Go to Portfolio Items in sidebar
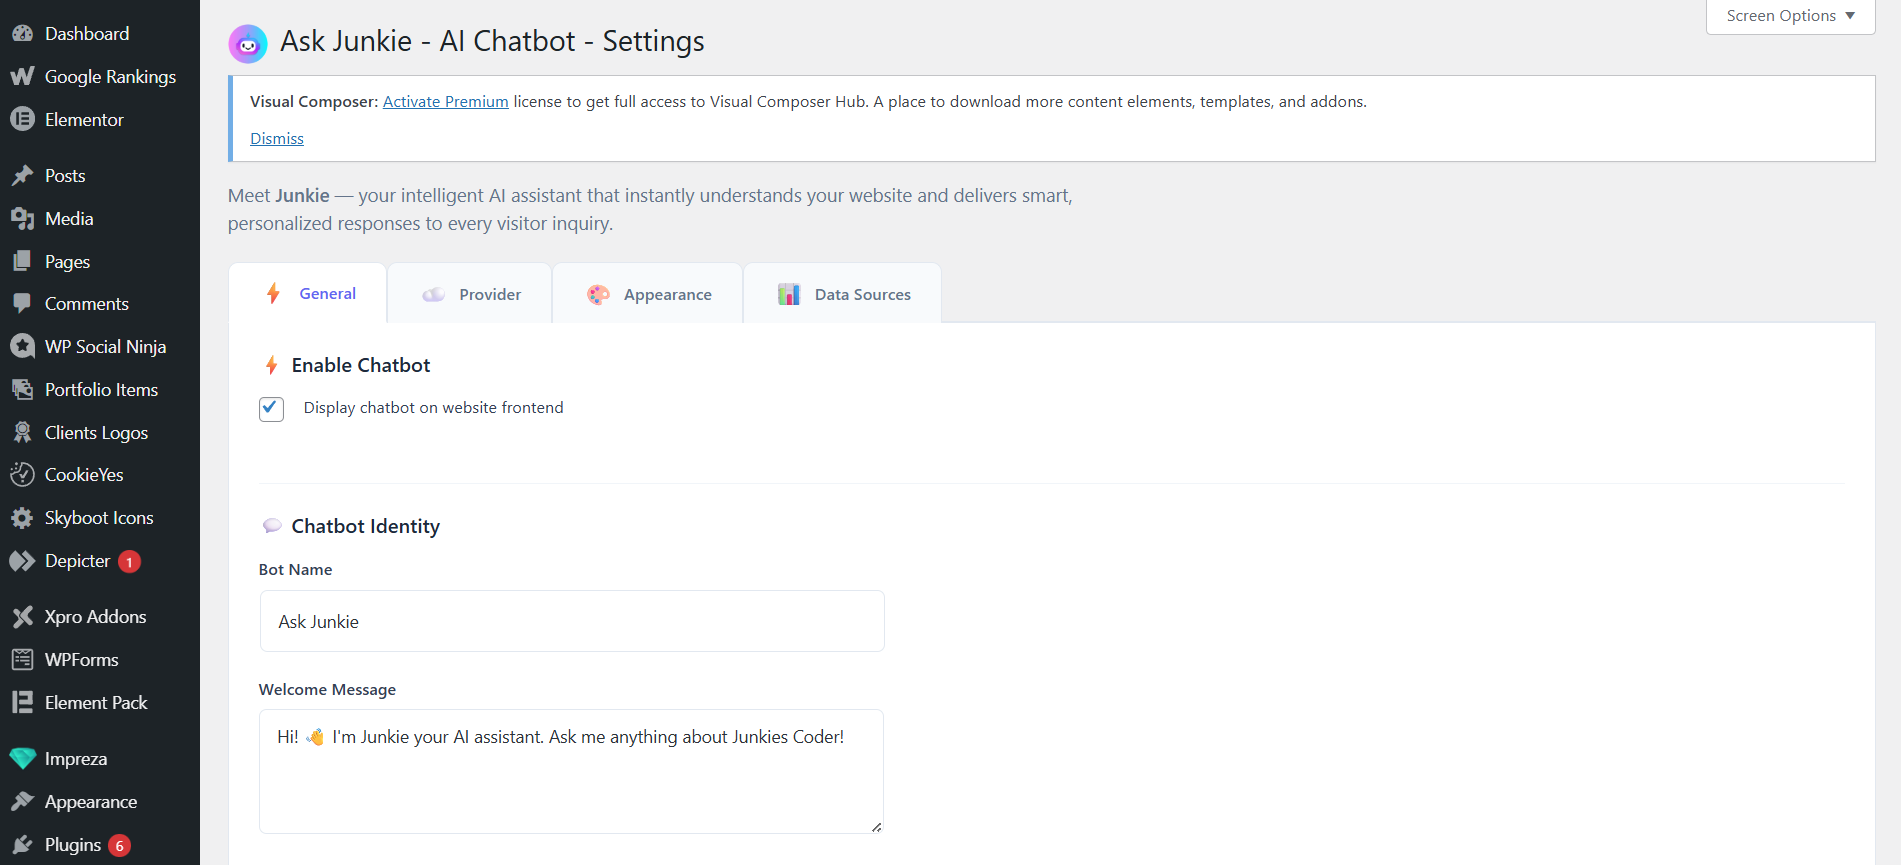The height and width of the screenshot is (865, 1901). tap(101, 390)
